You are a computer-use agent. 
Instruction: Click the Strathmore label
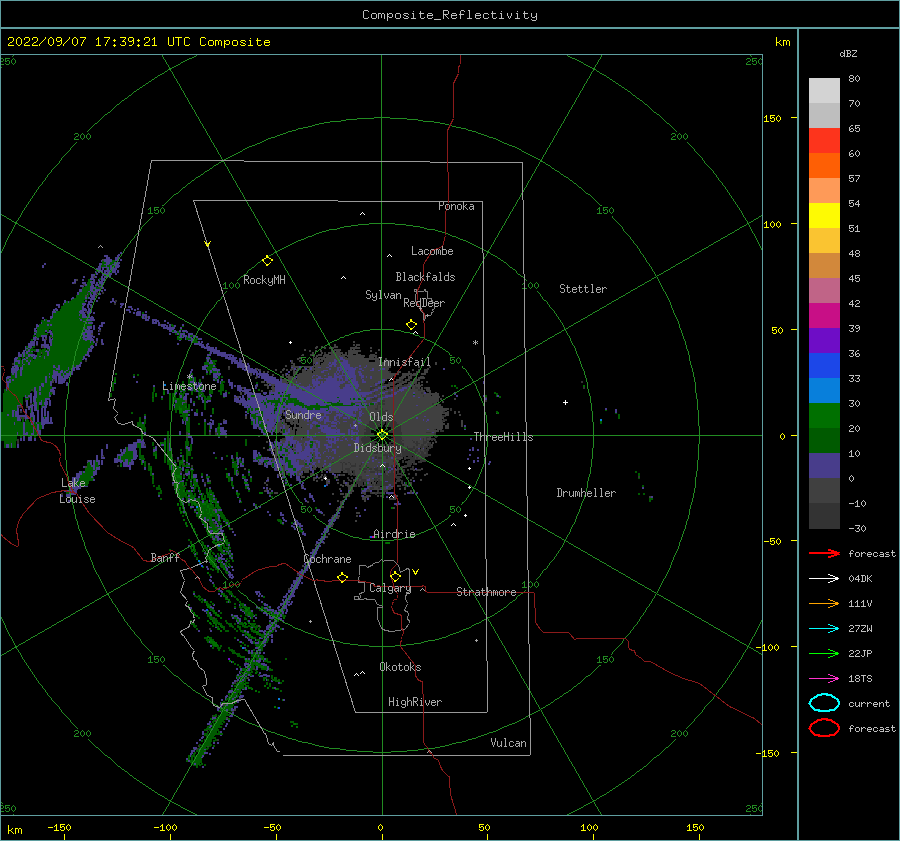coord(486,592)
